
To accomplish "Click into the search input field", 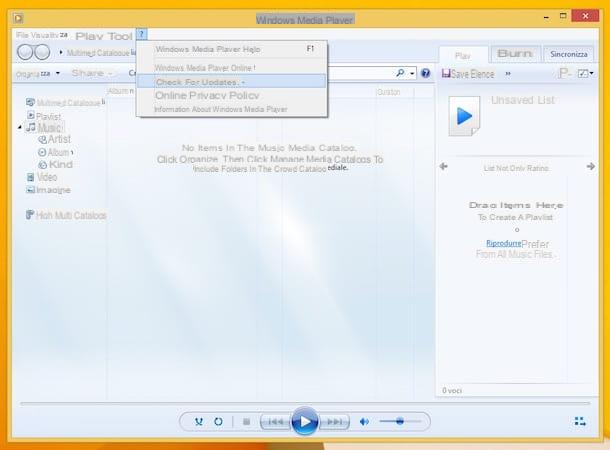I will [360, 73].
